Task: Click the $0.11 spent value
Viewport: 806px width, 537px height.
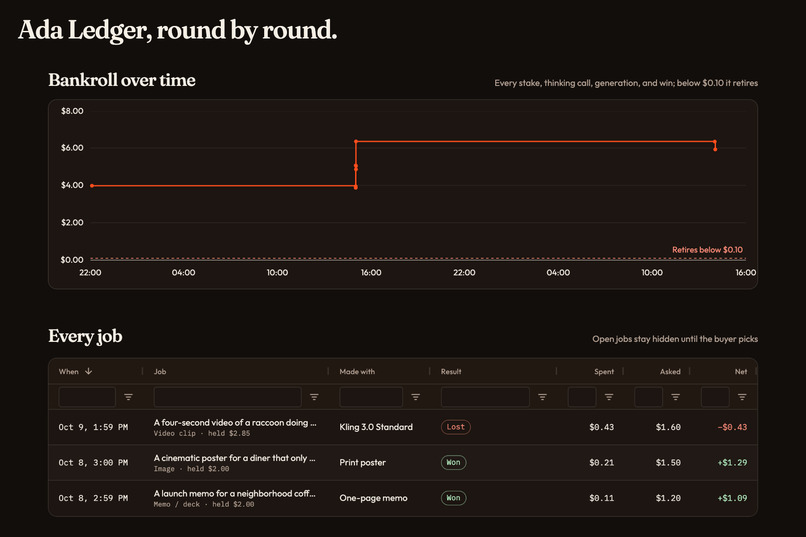Action: click(601, 498)
